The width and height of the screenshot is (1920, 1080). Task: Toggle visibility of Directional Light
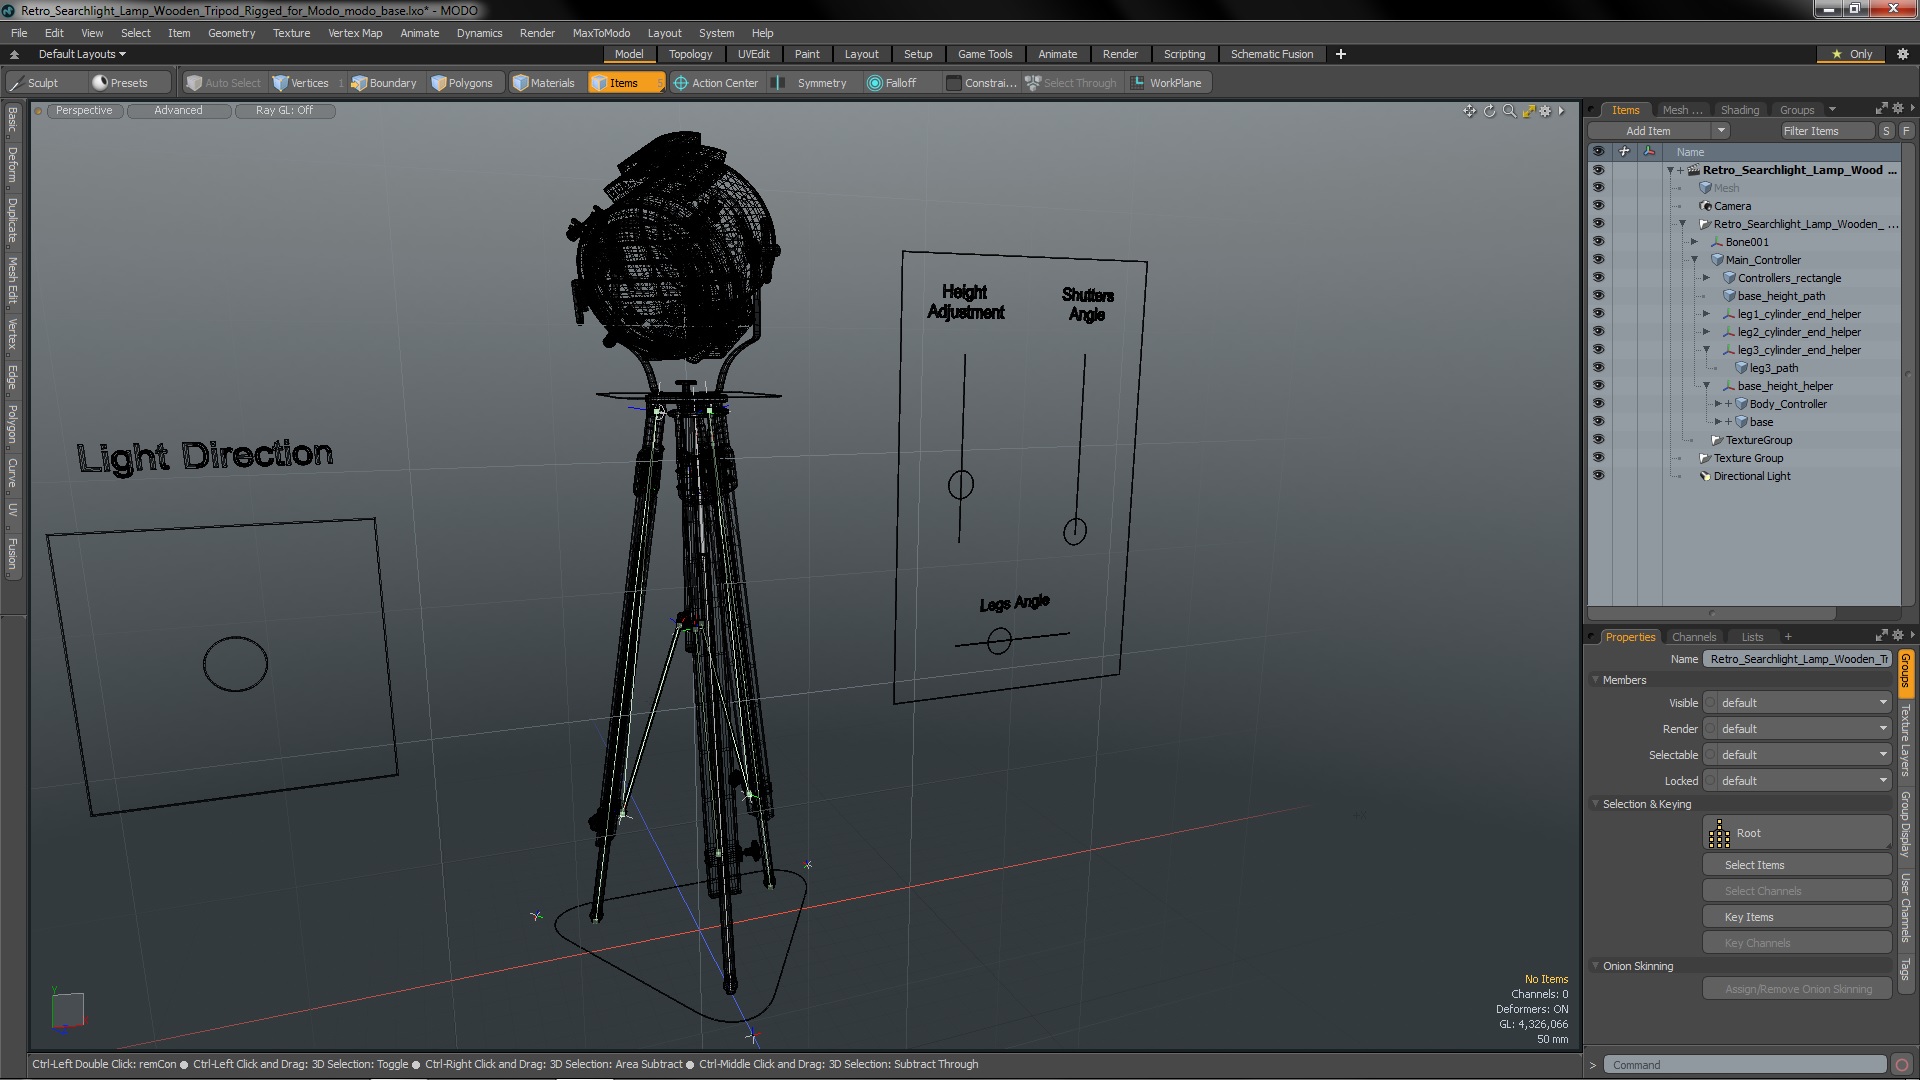coord(1598,476)
